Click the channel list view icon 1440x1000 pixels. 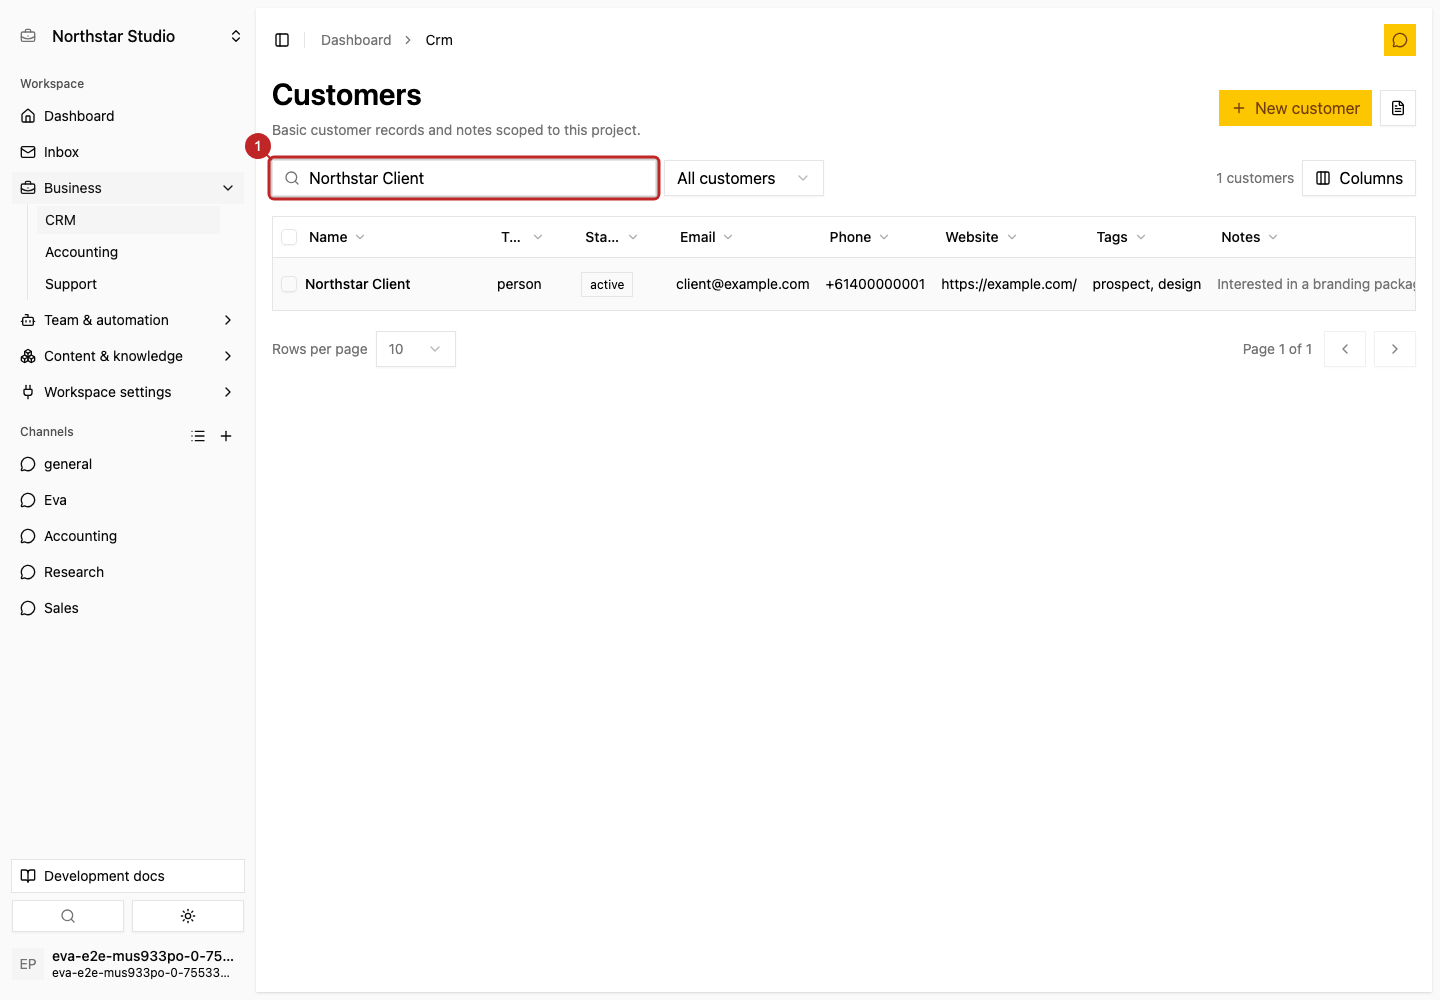[x=198, y=436]
